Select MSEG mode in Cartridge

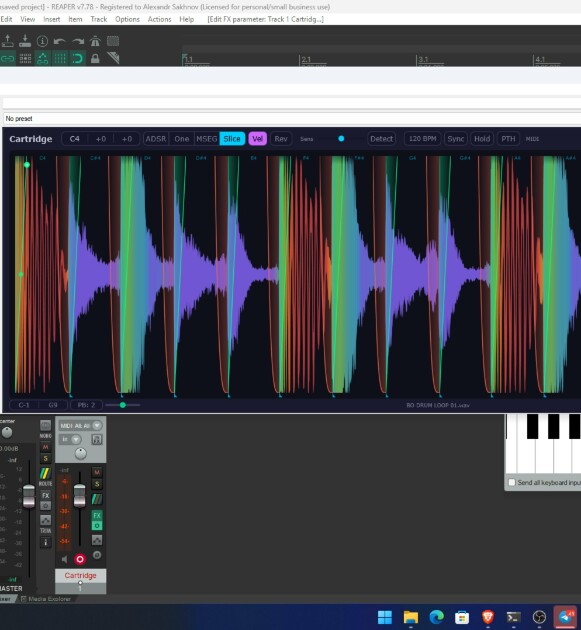pos(207,139)
